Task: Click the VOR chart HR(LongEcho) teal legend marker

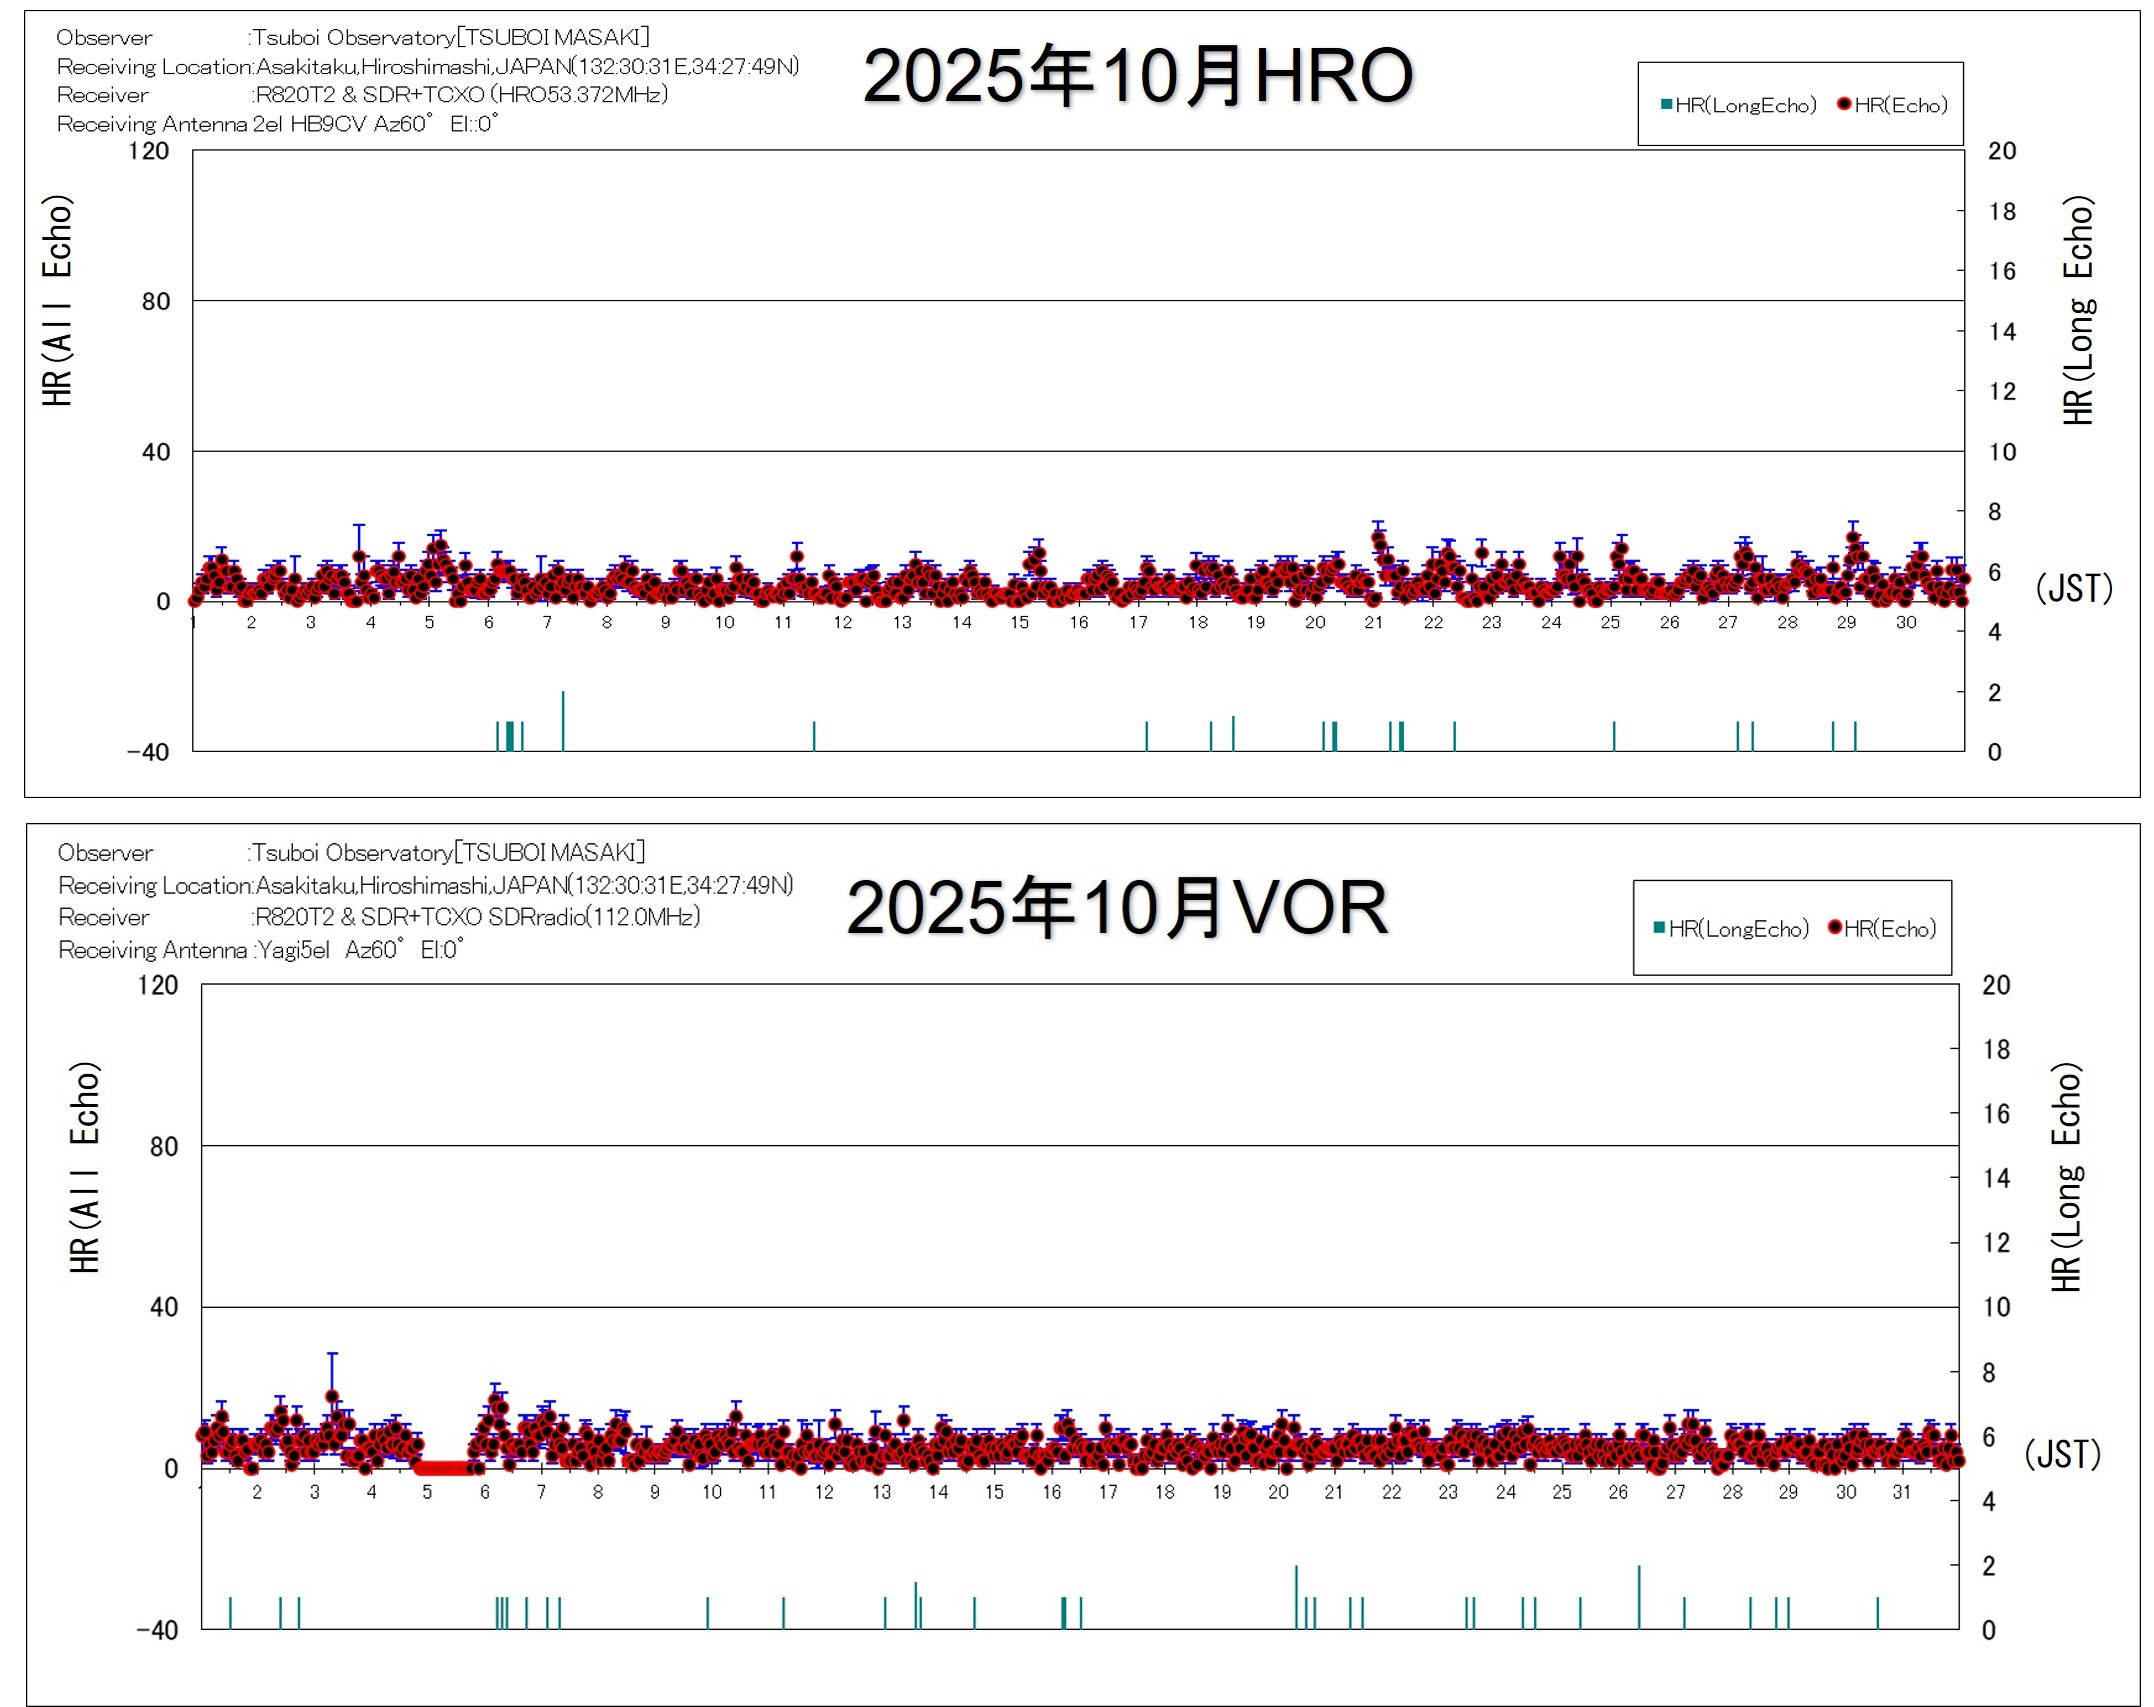Action: click(1659, 928)
